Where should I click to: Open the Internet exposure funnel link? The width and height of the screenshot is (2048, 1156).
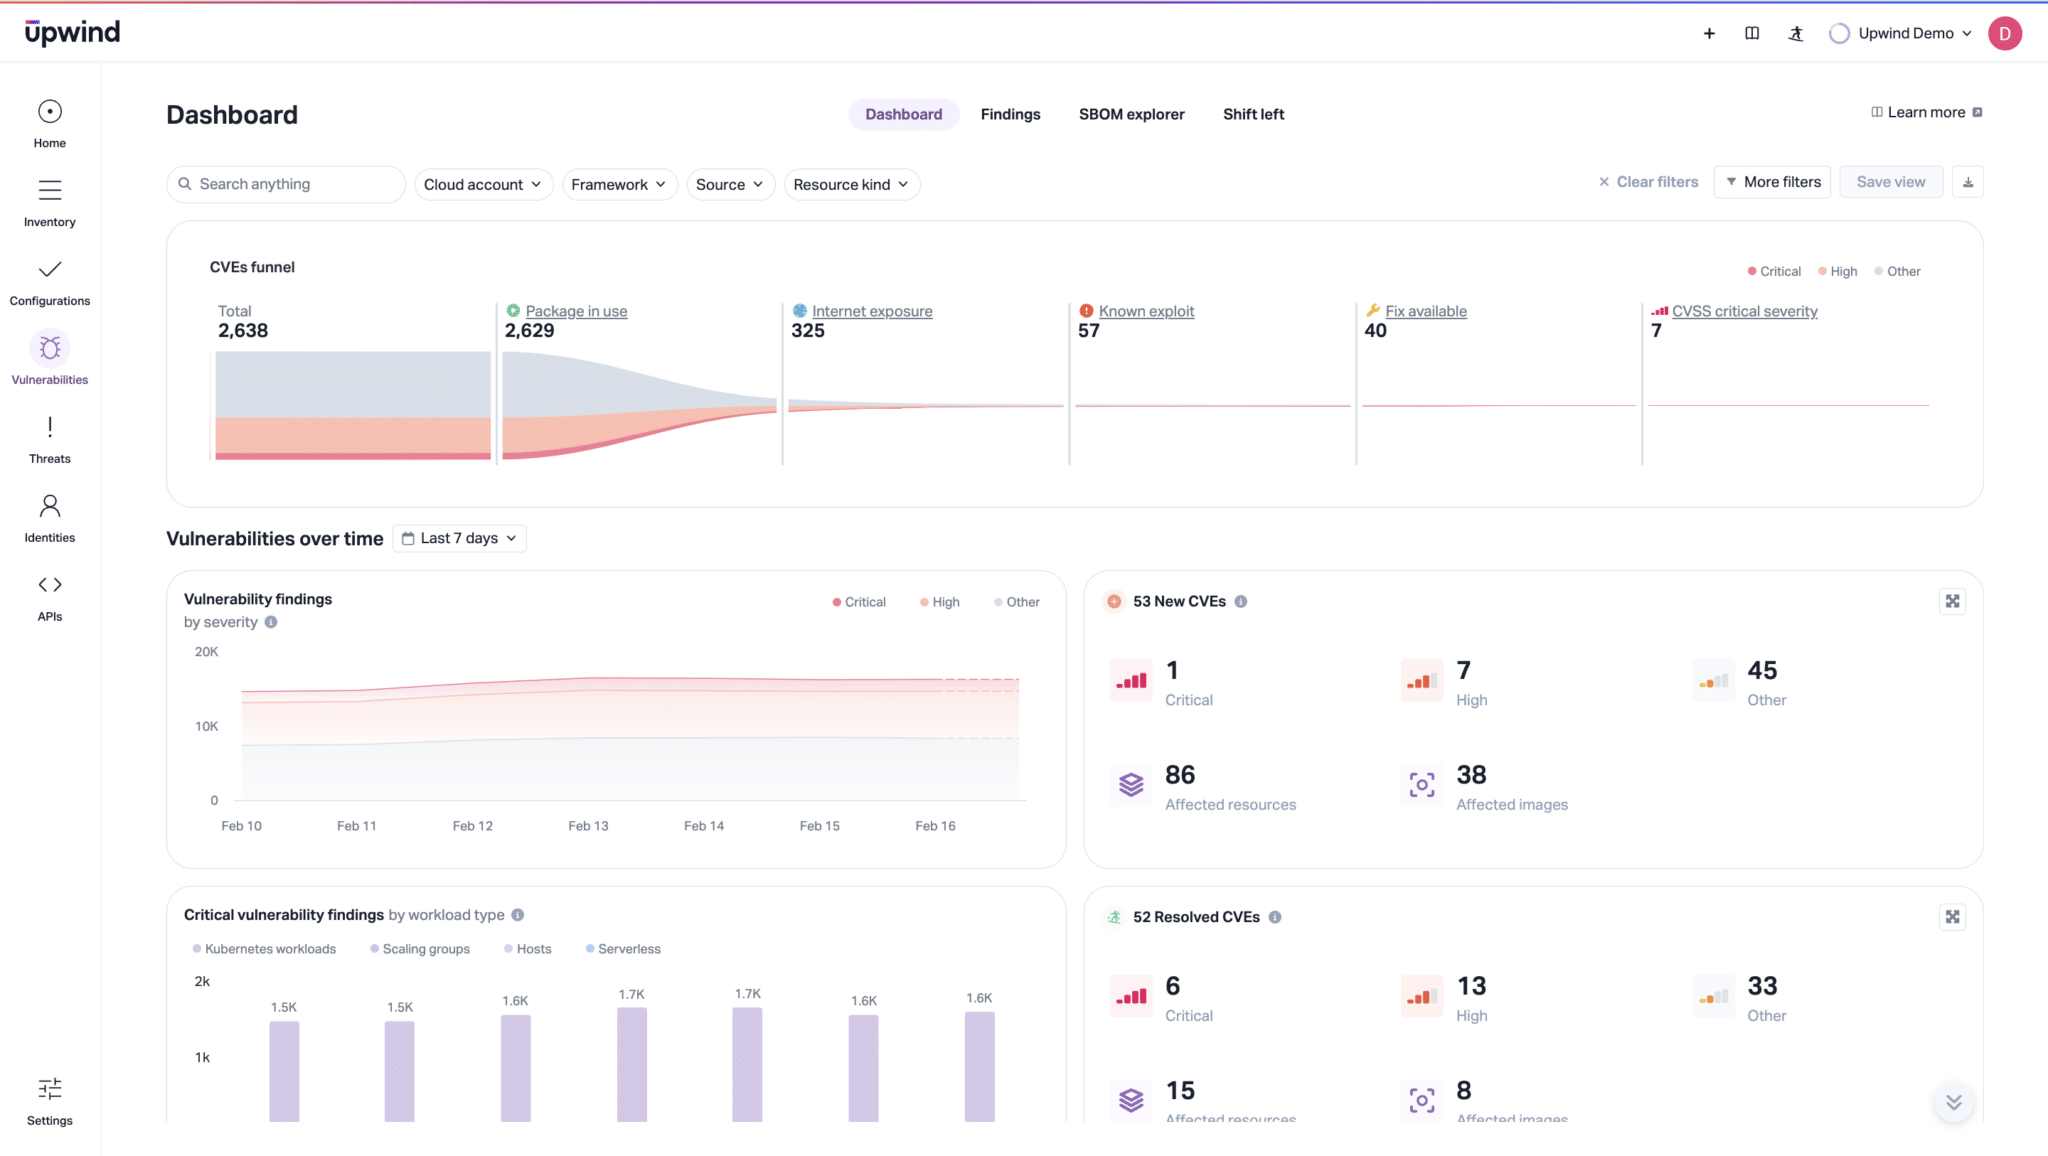click(871, 311)
